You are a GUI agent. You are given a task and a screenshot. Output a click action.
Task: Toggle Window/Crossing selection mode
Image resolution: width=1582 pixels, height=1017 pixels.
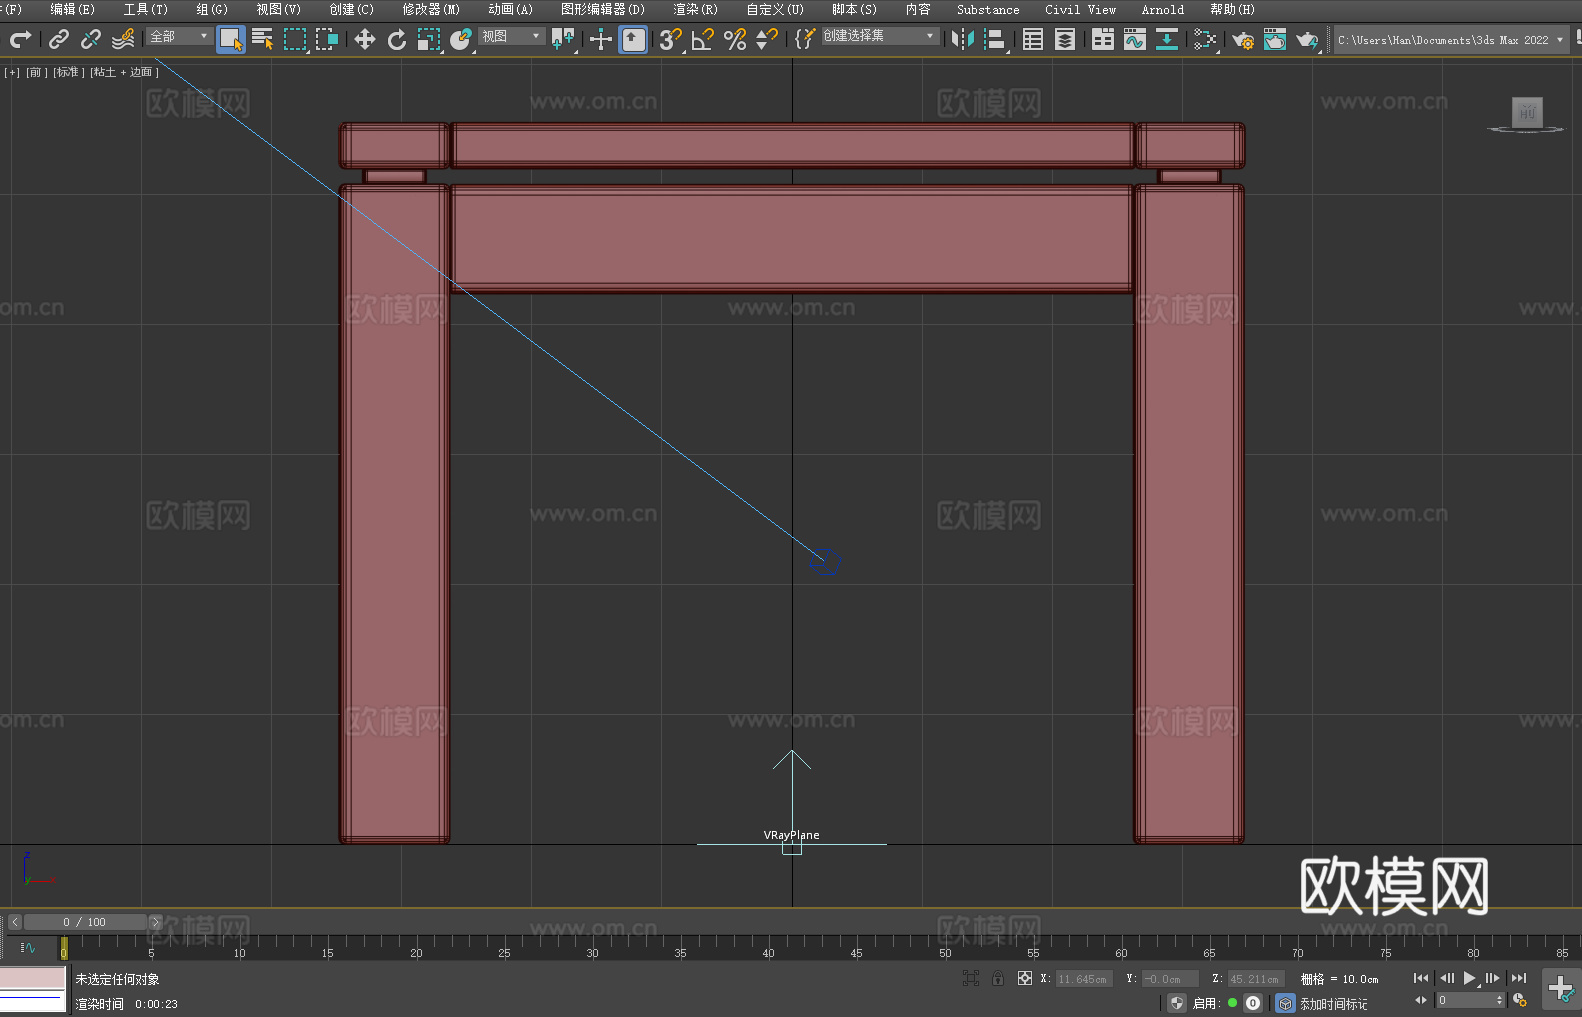(327, 39)
